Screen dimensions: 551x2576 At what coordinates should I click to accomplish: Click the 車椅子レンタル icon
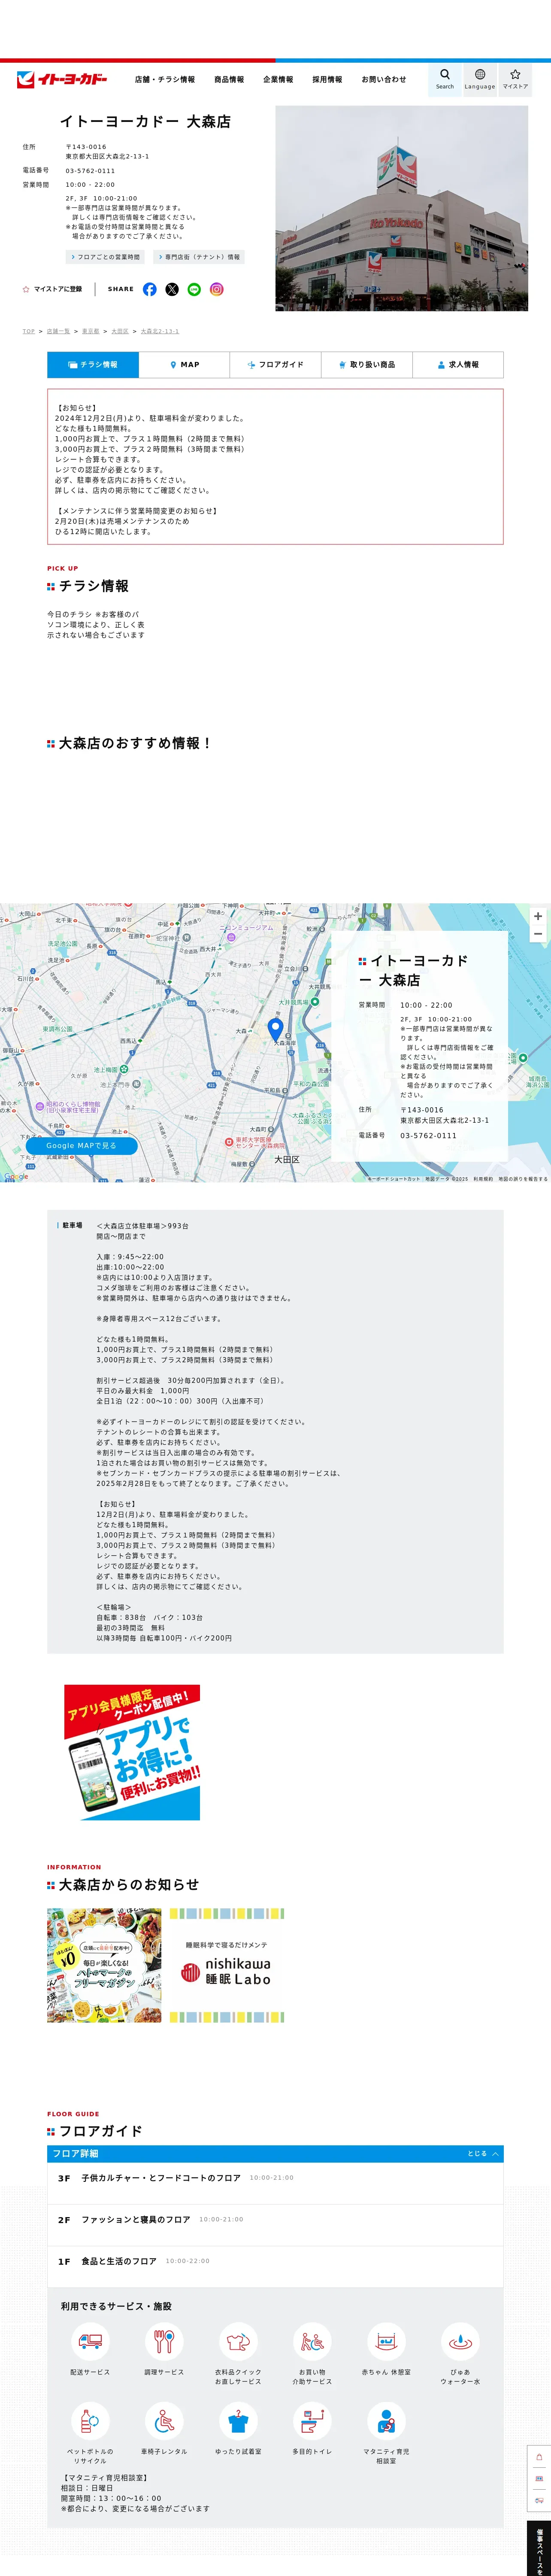tap(164, 2421)
